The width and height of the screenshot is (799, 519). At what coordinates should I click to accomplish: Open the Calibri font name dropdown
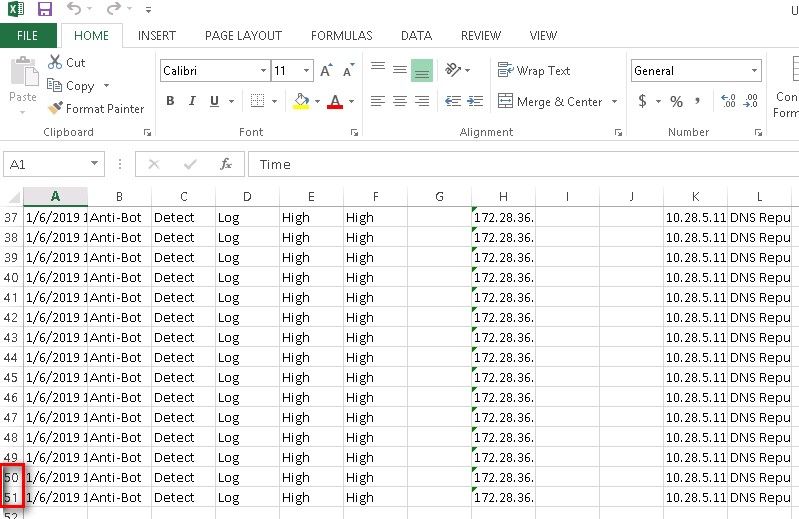pos(263,71)
